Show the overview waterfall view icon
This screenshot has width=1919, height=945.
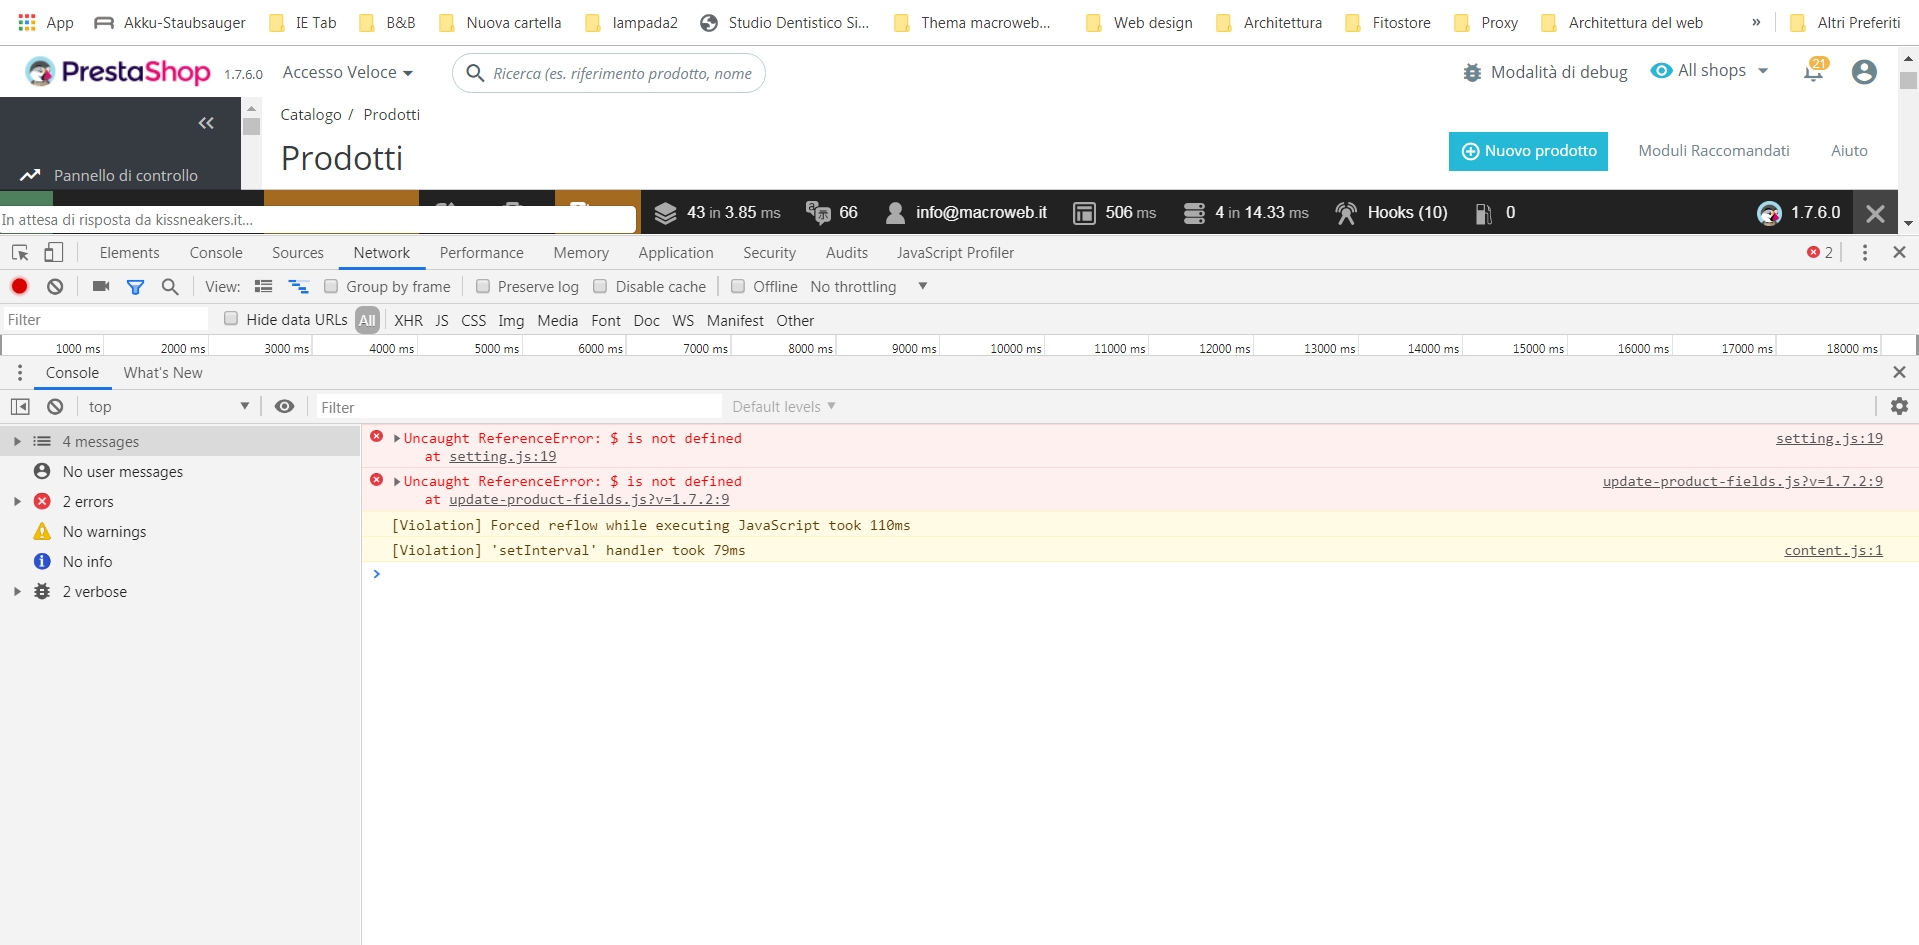298,286
